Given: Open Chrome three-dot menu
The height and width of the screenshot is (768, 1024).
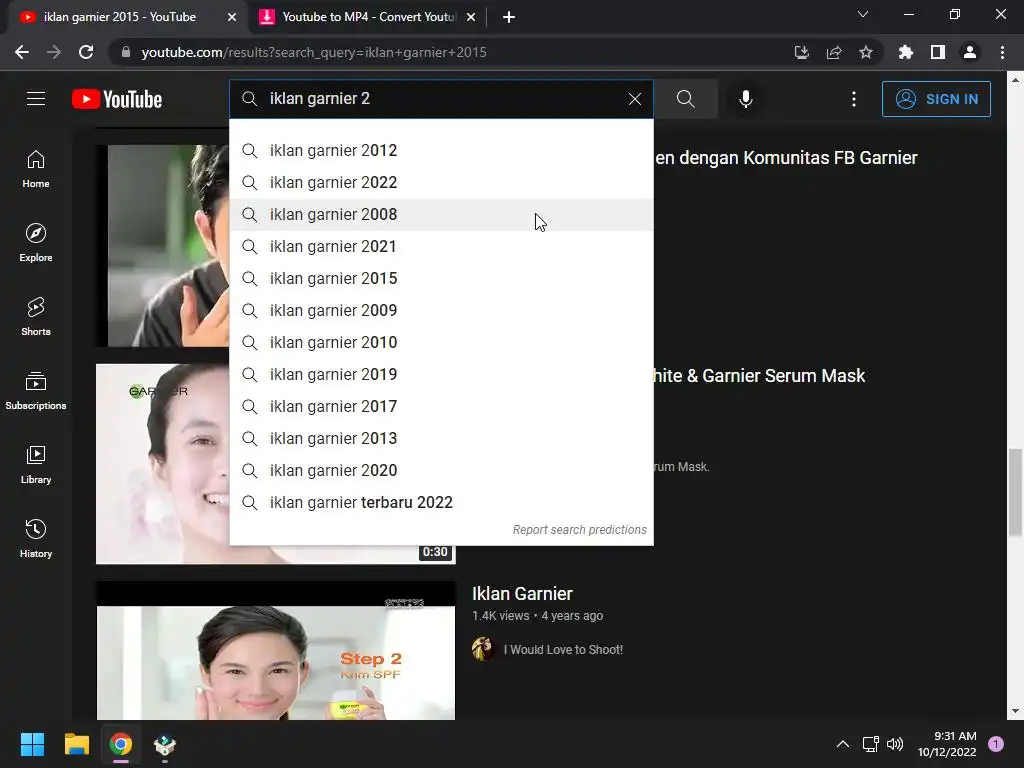Looking at the screenshot, I should (1002, 52).
